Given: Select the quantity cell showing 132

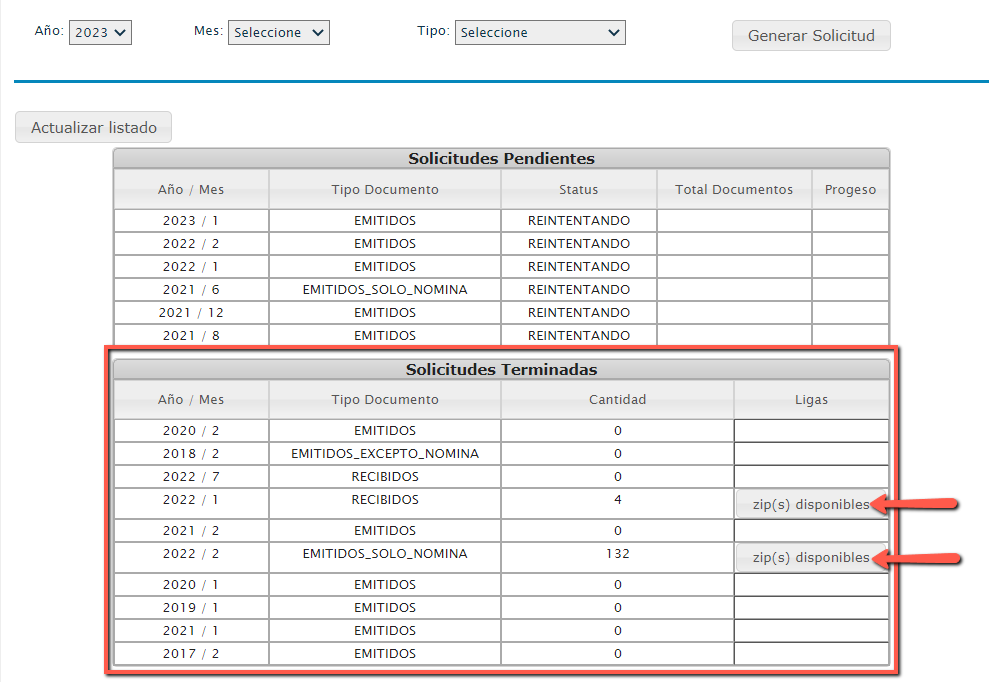Looking at the screenshot, I should 617,553.
